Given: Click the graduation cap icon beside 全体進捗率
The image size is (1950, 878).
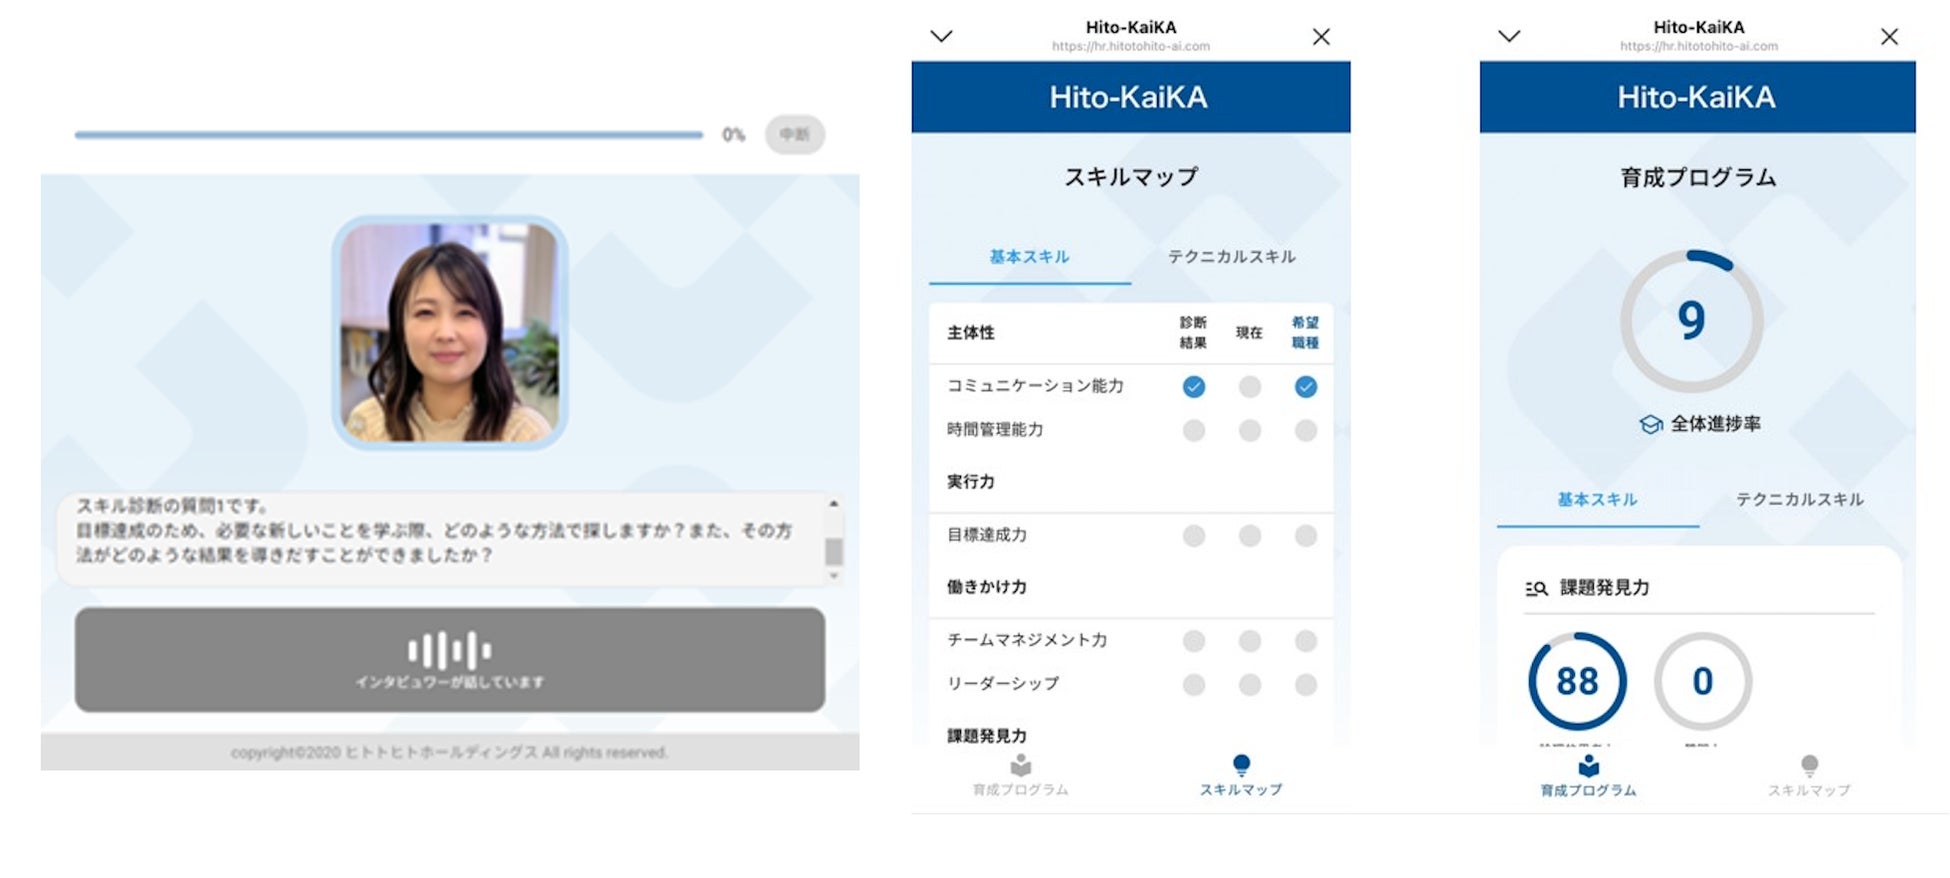Looking at the screenshot, I should pos(1651,424).
